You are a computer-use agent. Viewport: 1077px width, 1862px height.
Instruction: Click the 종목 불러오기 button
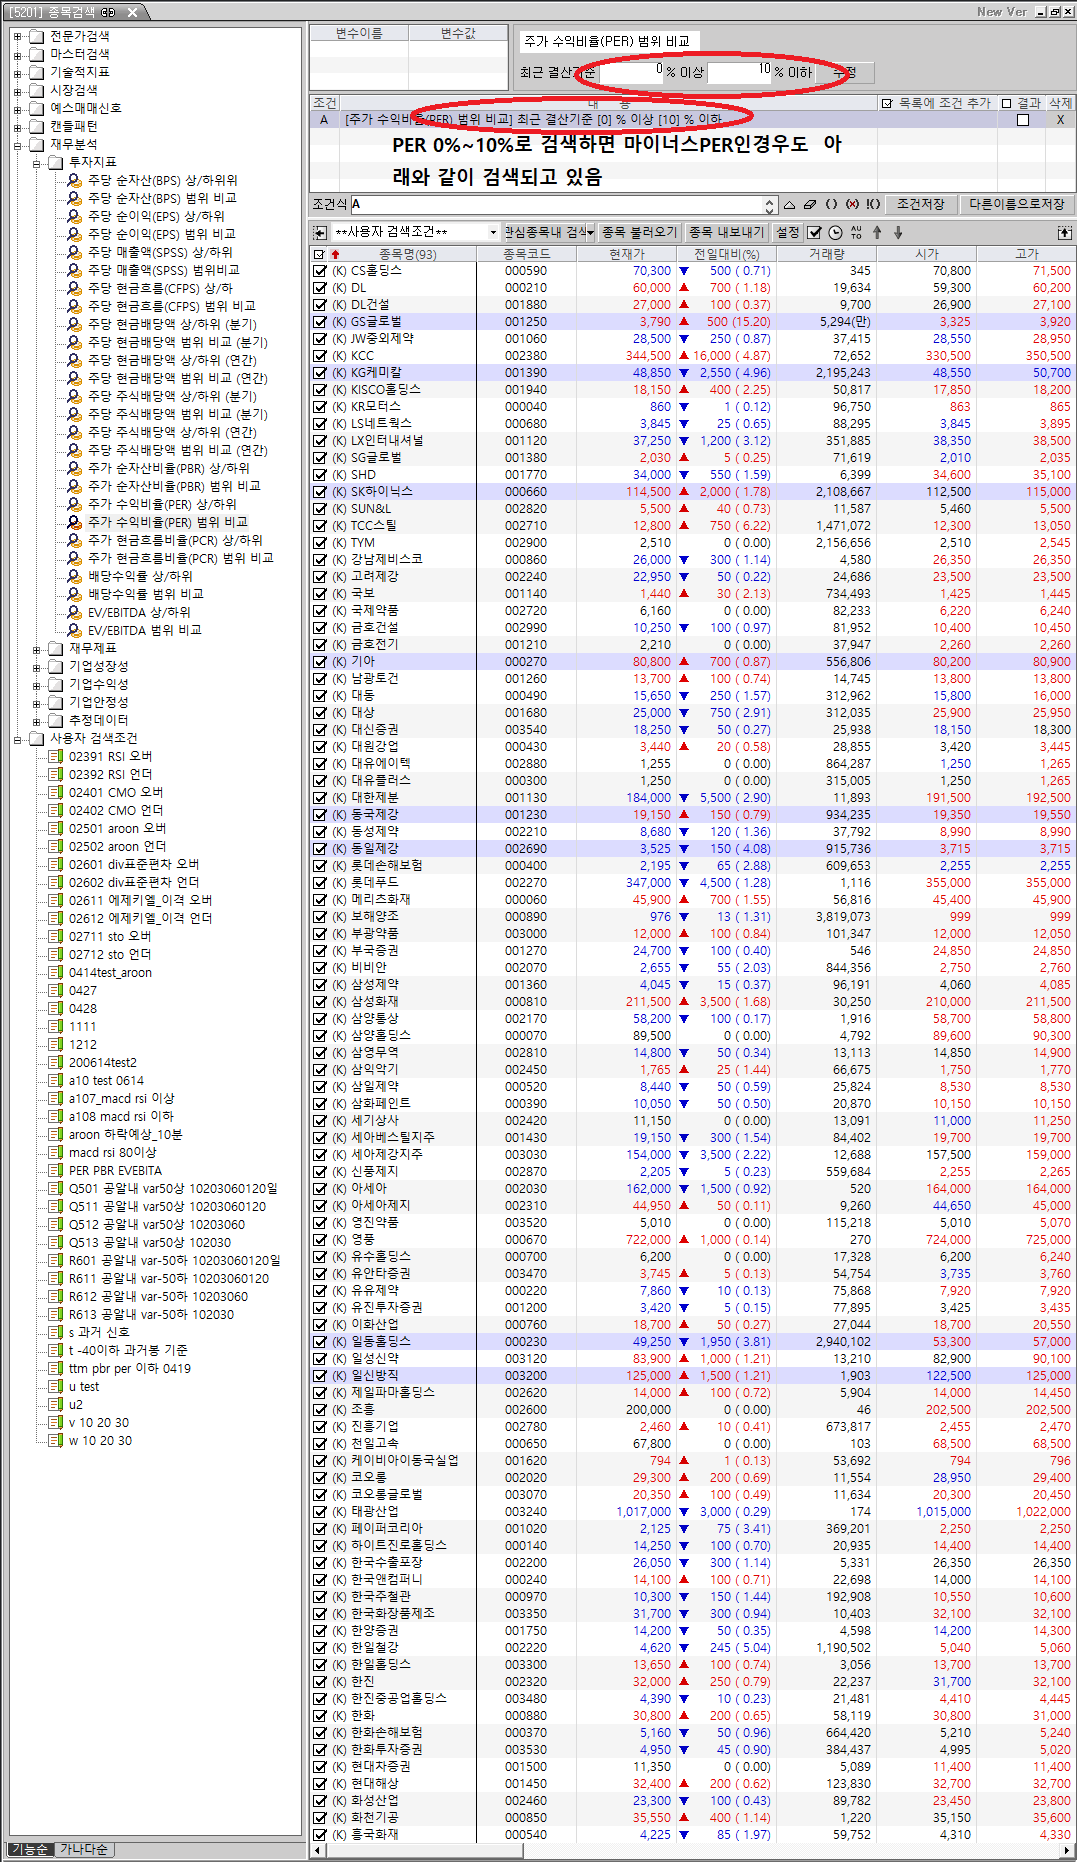(640, 232)
